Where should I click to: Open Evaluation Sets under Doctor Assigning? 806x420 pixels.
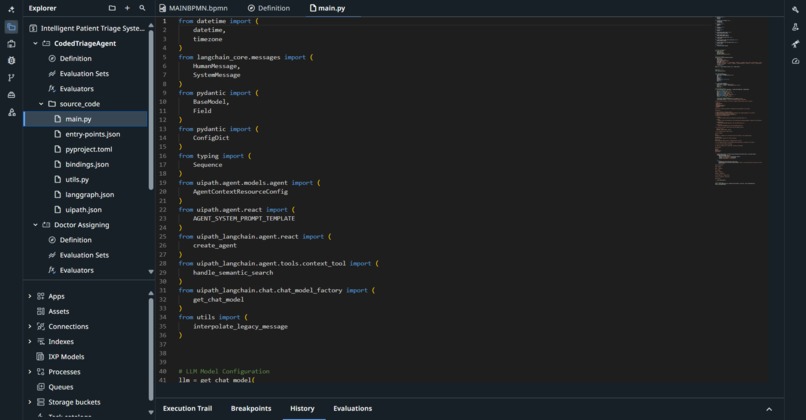pyautogui.click(x=86, y=255)
